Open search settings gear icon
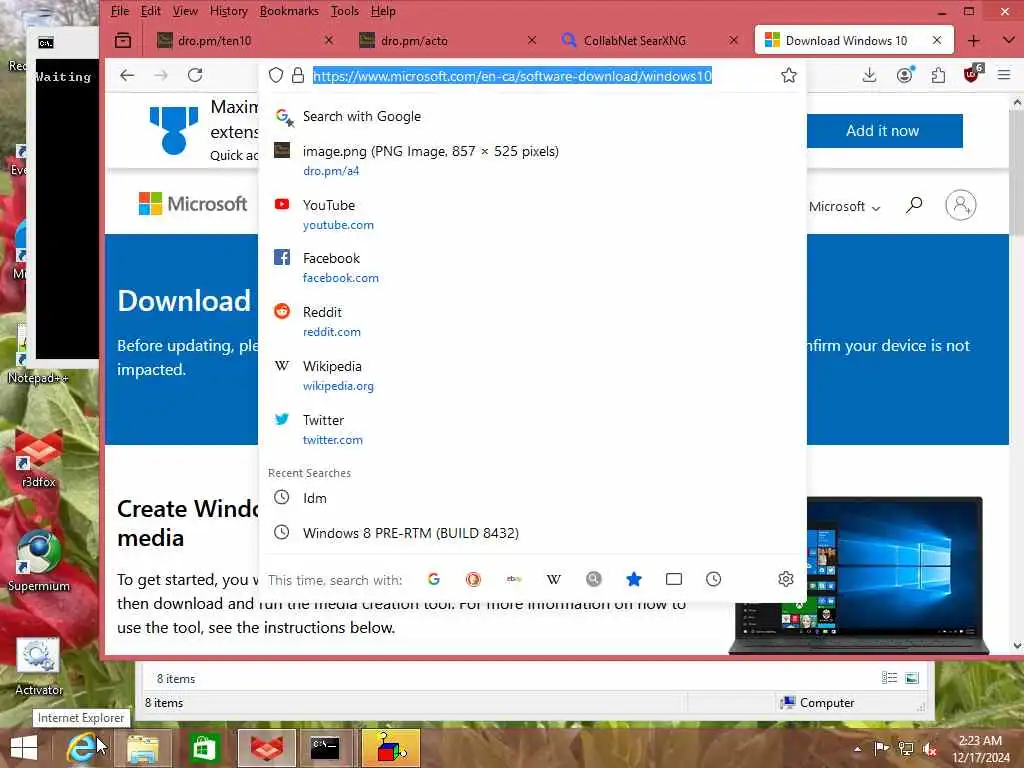The height and width of the screenshot is (768, 1024). click(786, 579)
